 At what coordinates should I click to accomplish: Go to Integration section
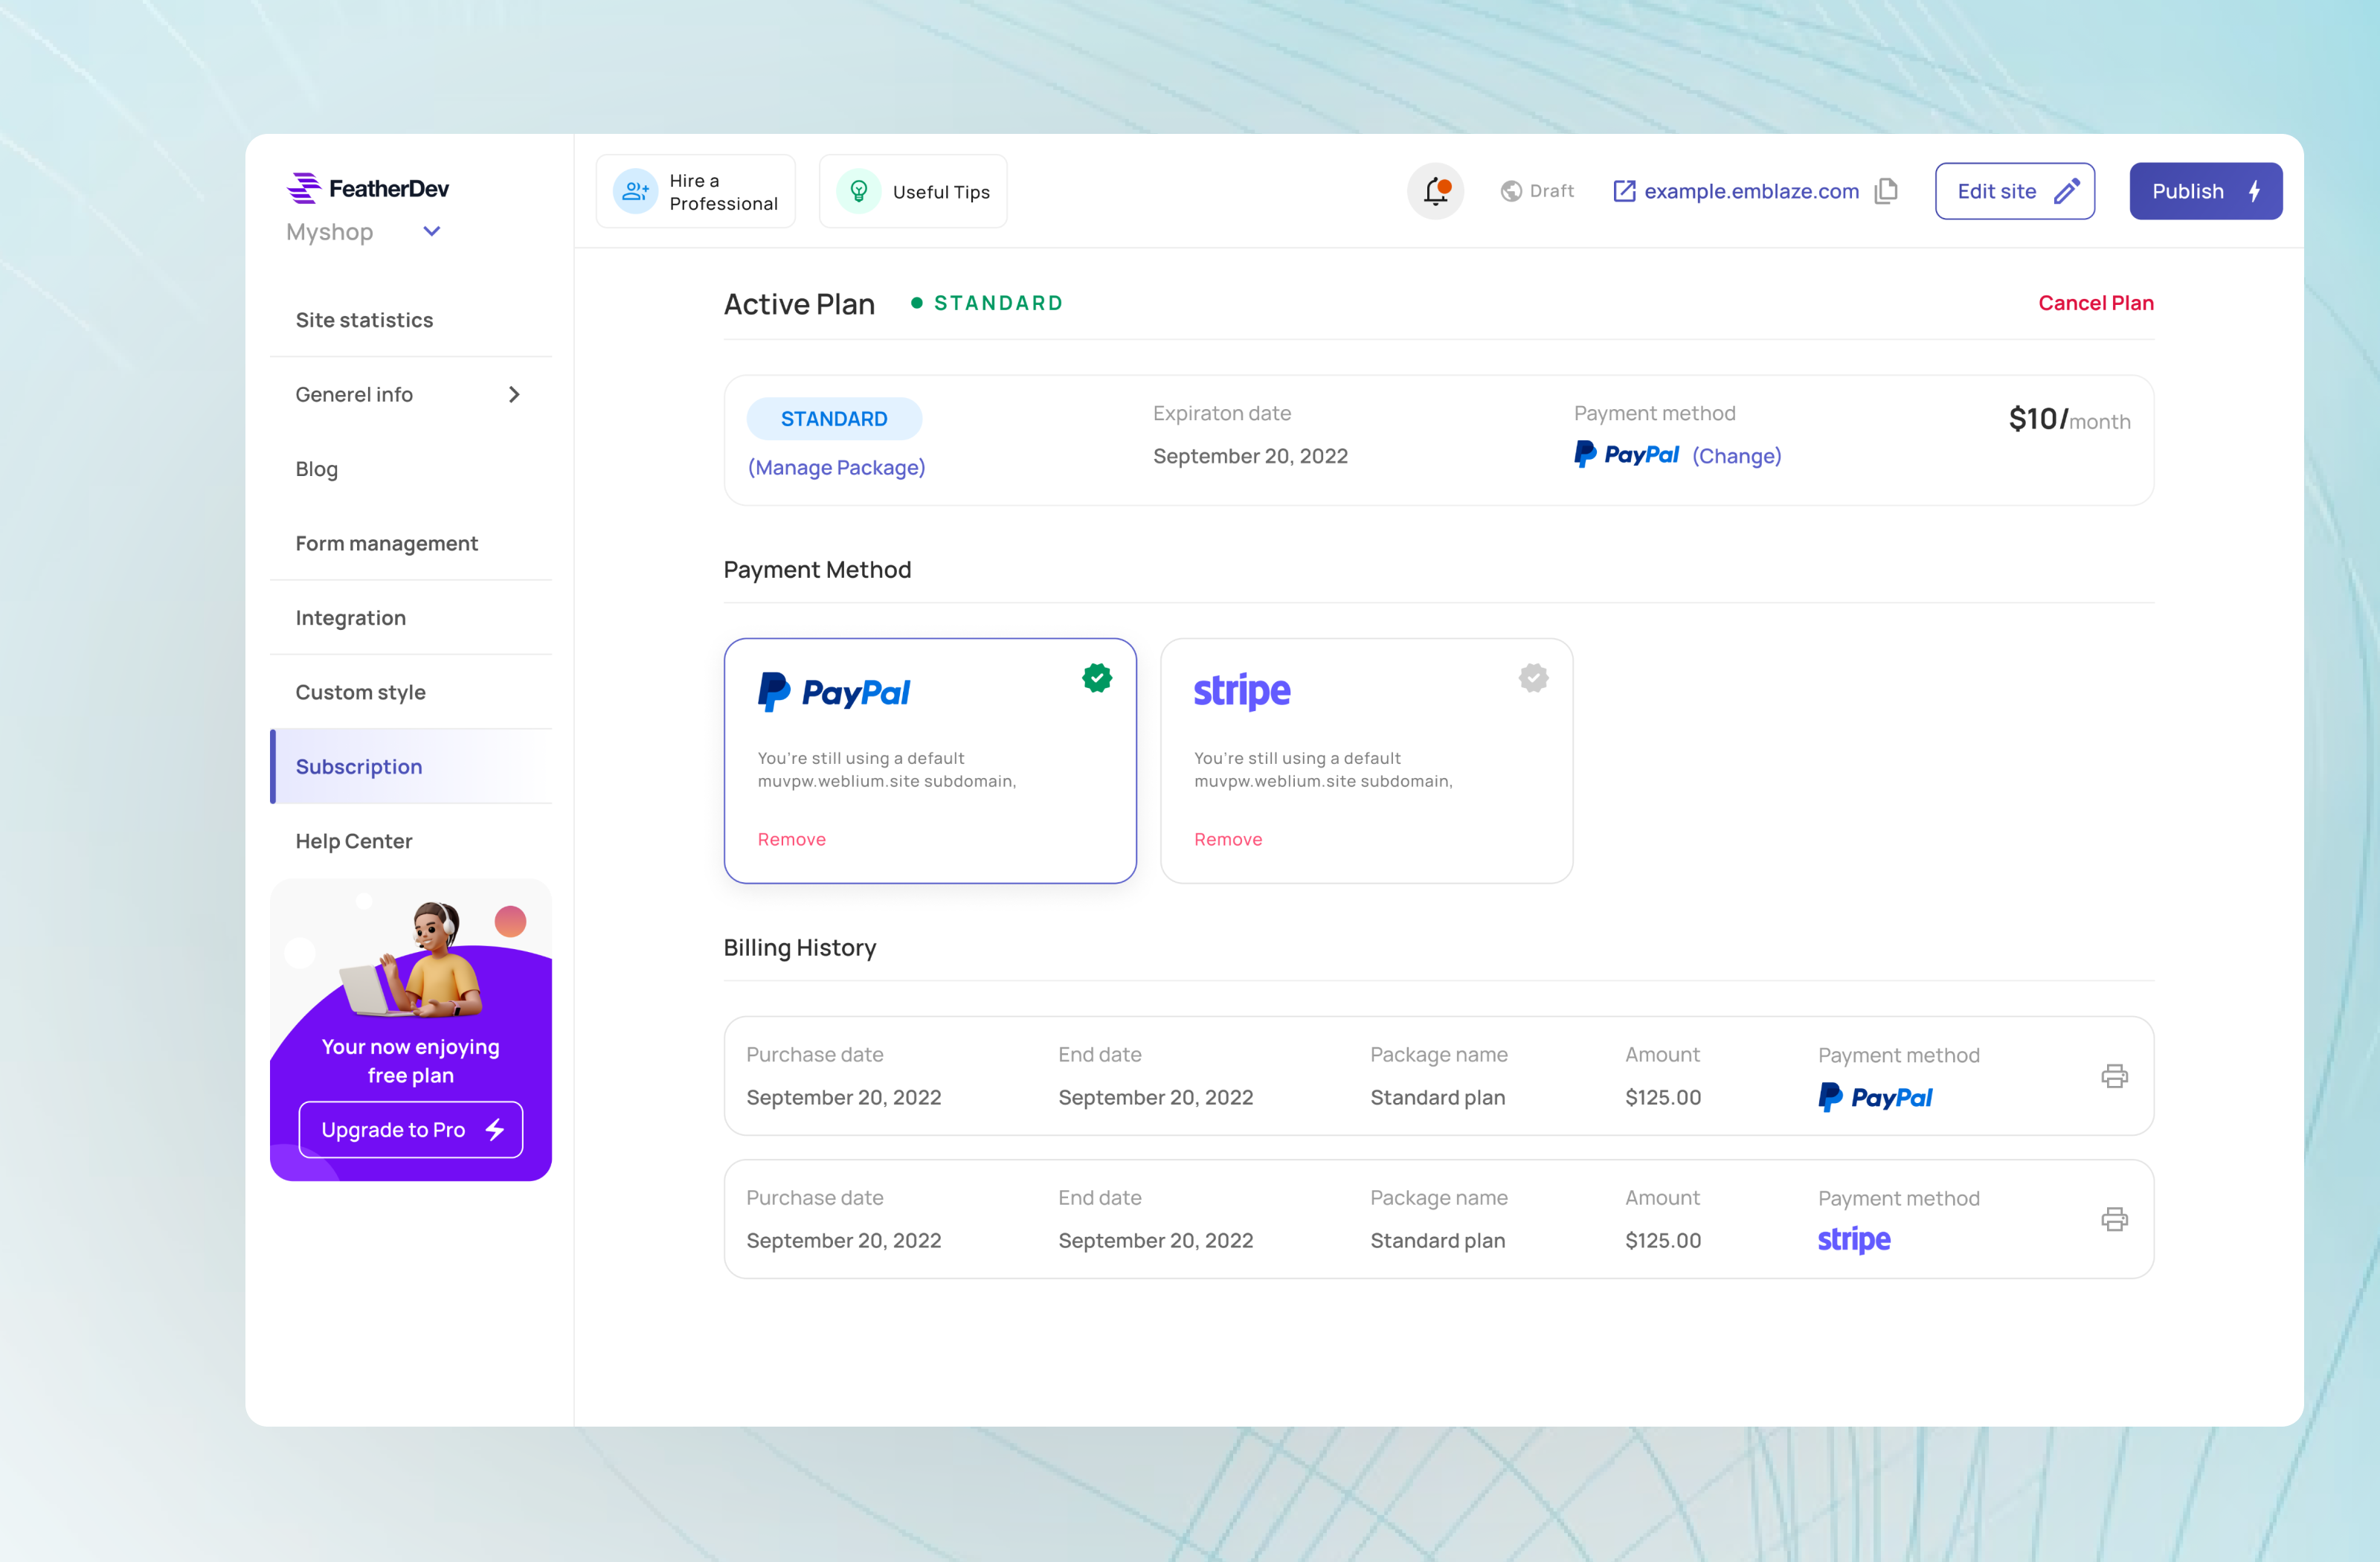tap(350, 618)
